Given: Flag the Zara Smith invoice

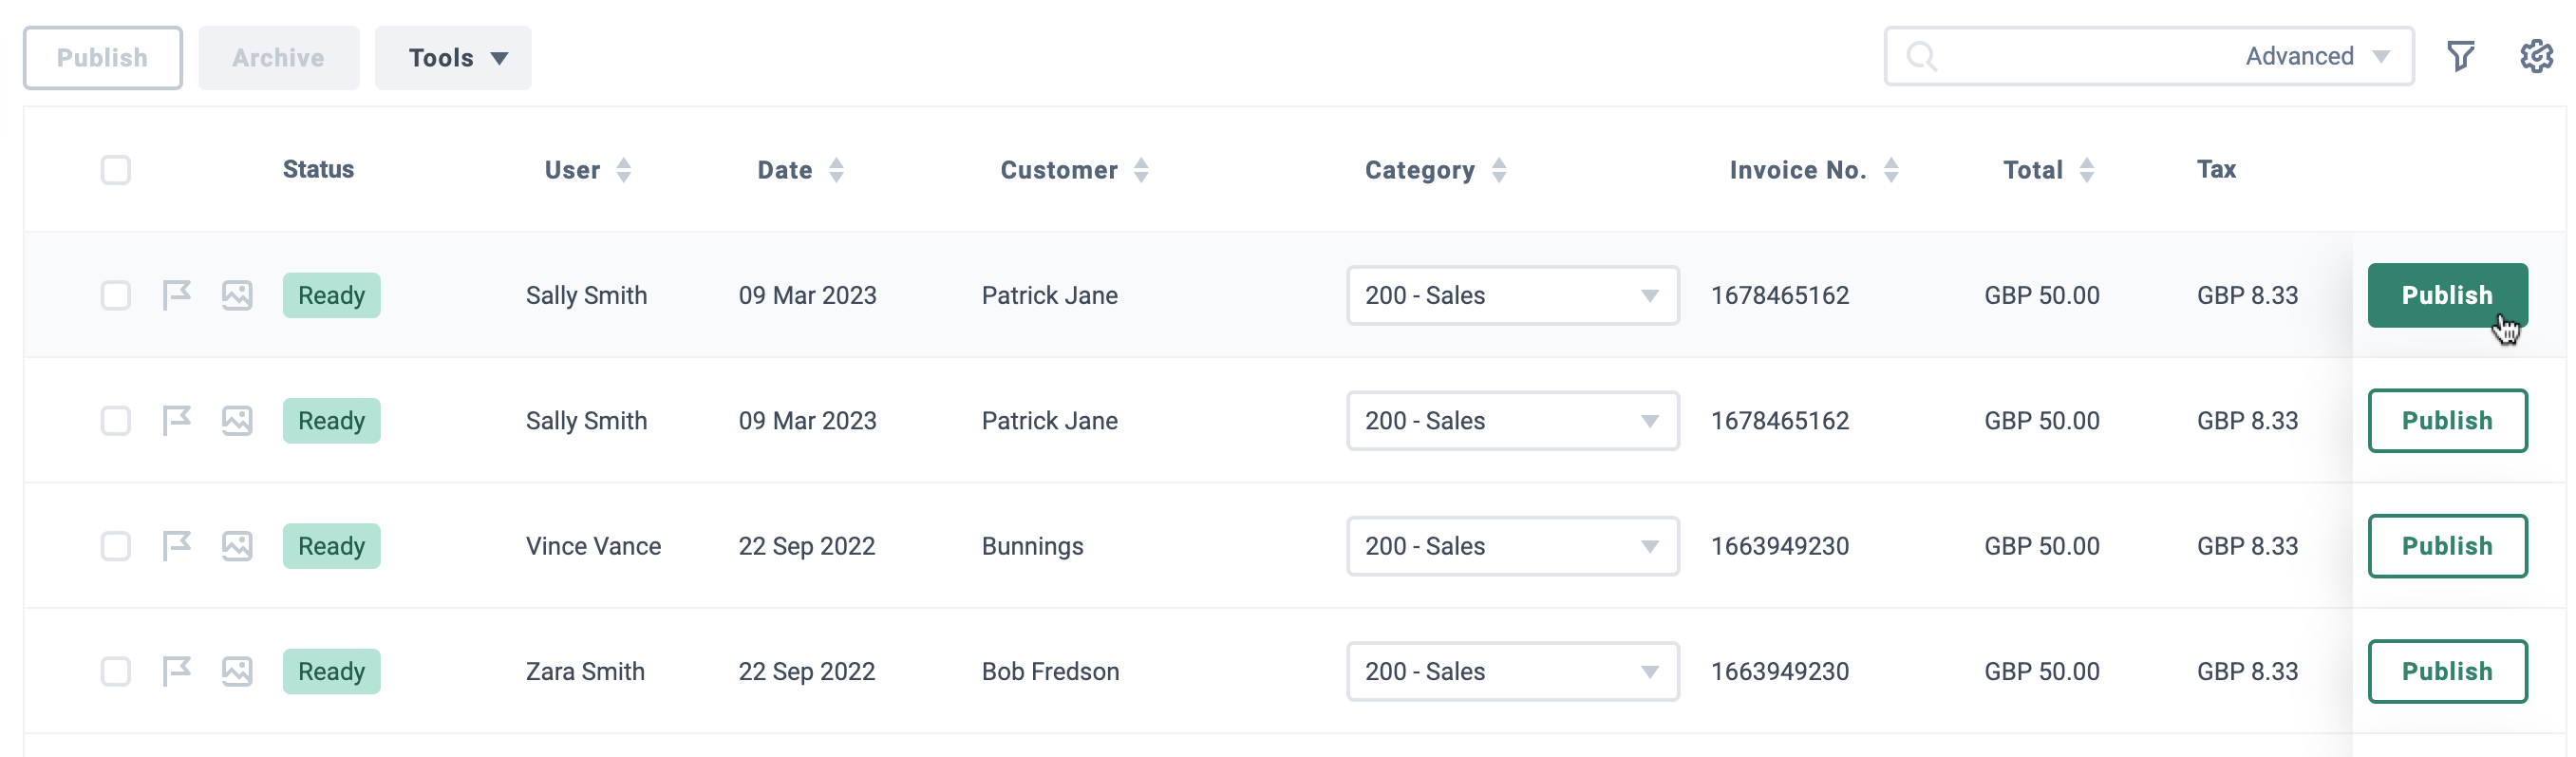Looking at the screenshot, I should pos(177,671).
